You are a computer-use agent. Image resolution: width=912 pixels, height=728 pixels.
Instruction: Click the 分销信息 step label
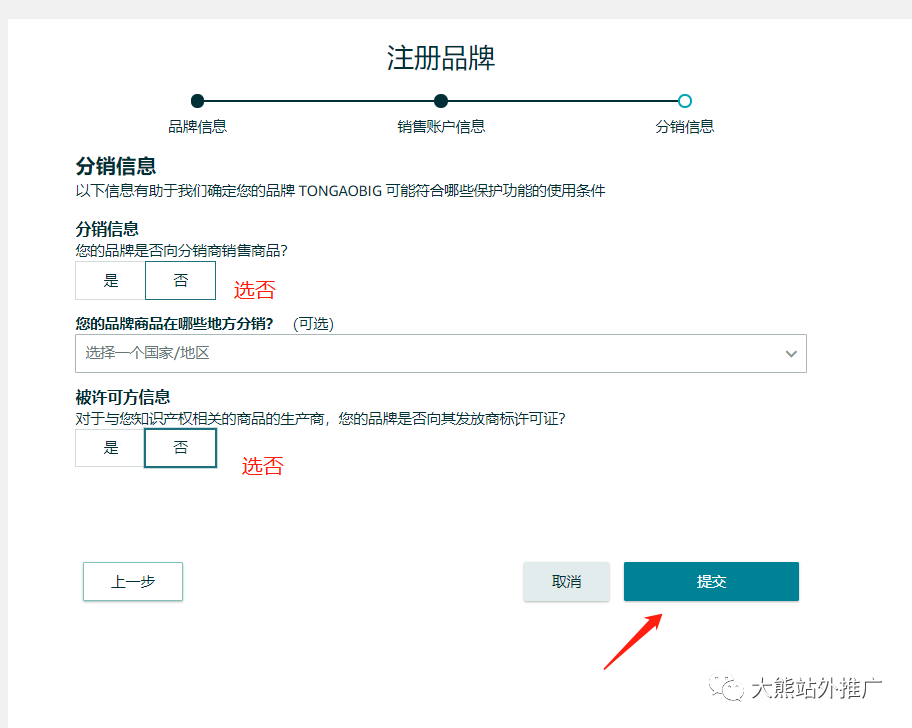click(685, 126)
